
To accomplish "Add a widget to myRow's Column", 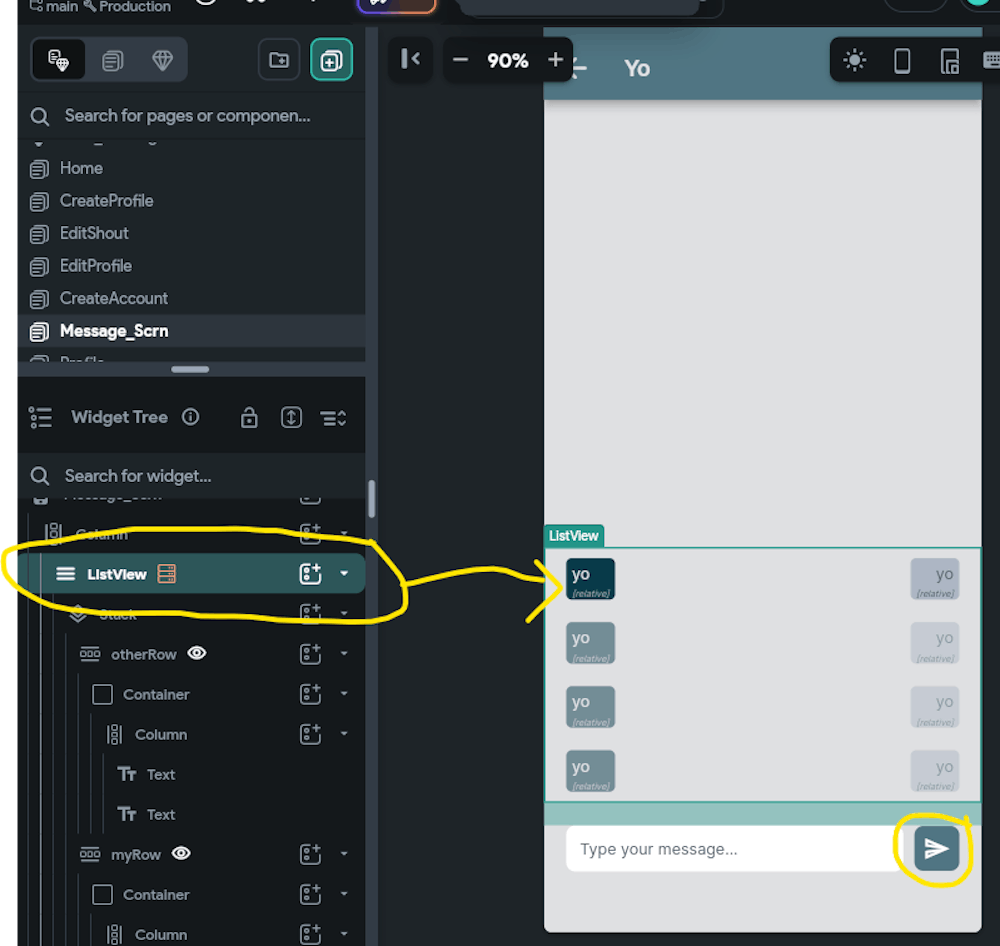I will (x=311, y=935).
